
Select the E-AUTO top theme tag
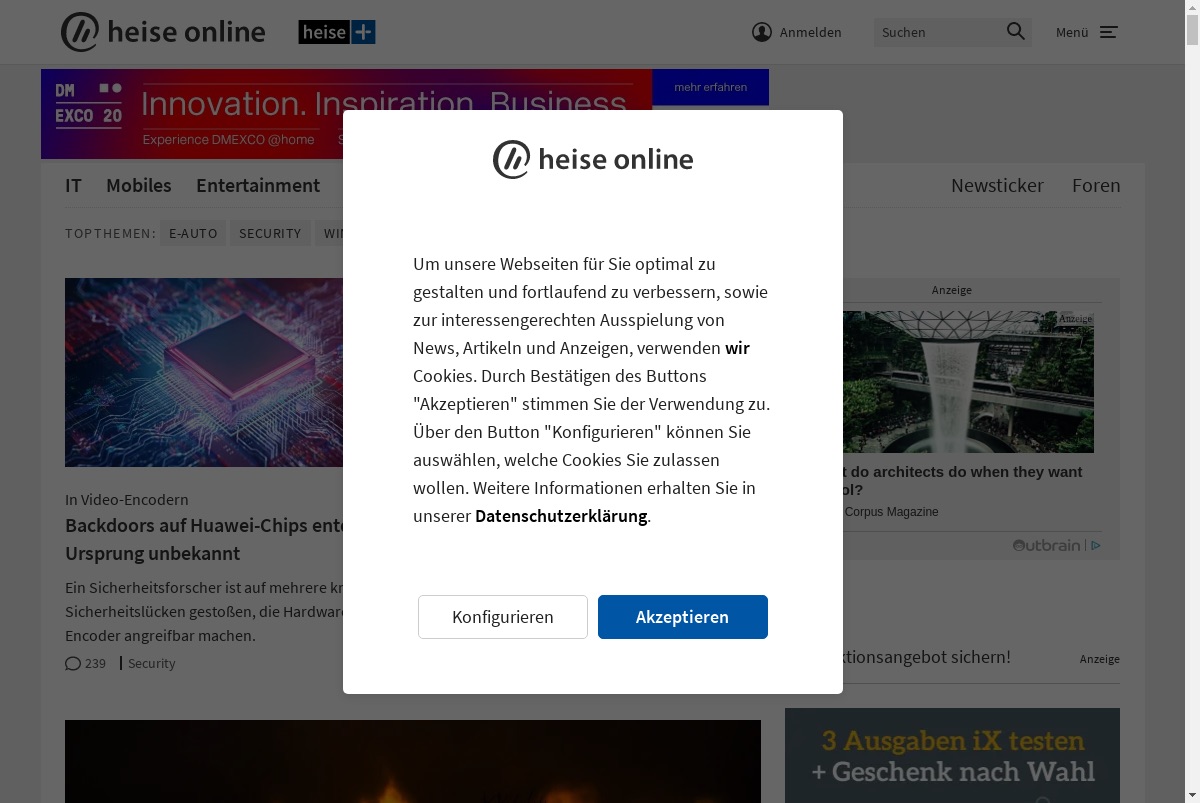[193, 233]
